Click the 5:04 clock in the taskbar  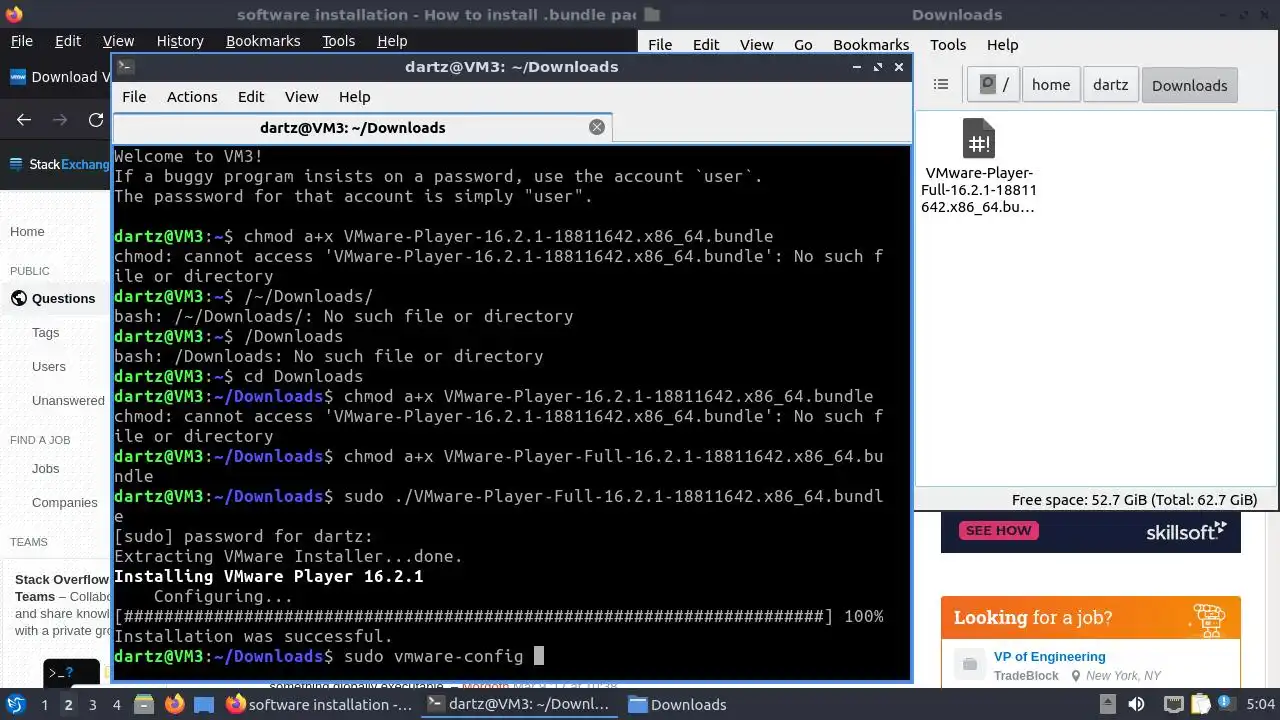1261,704
